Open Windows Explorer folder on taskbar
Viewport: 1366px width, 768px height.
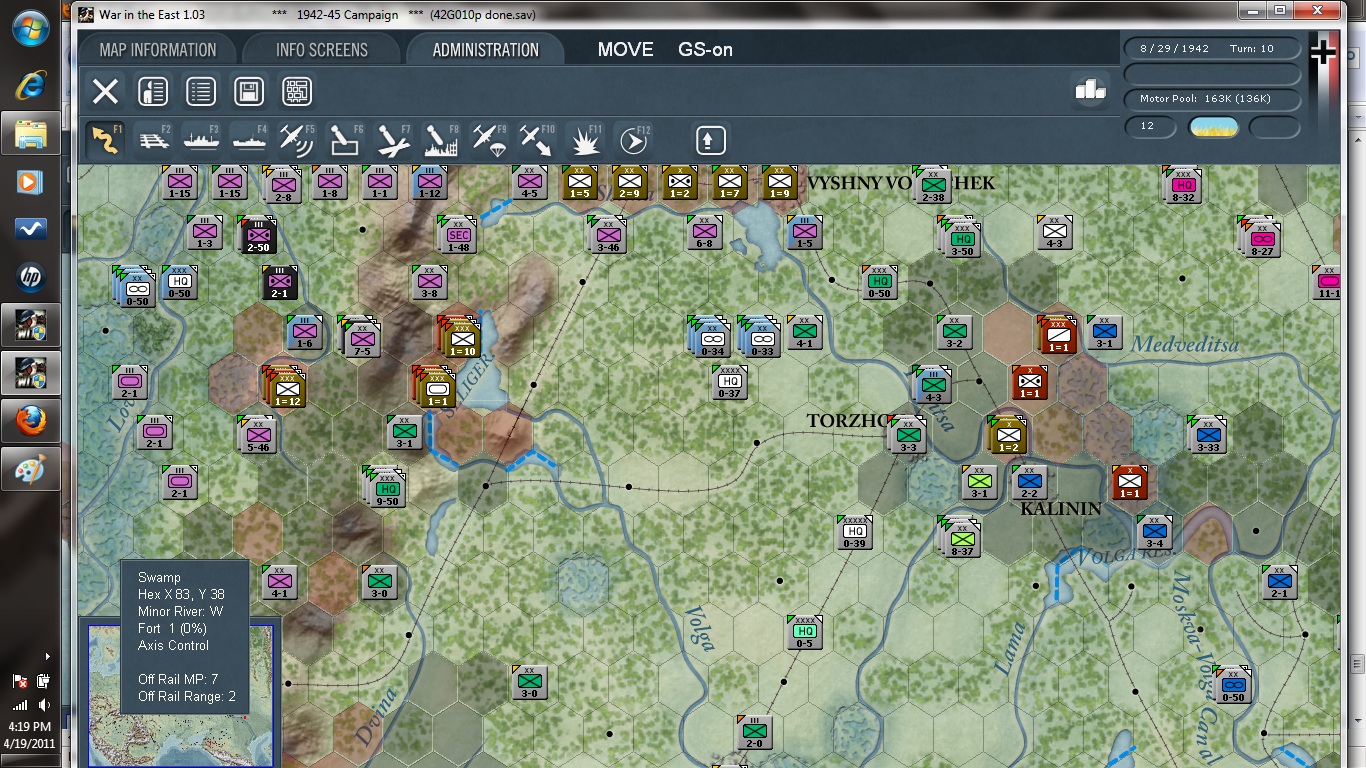tap(31, 133)
